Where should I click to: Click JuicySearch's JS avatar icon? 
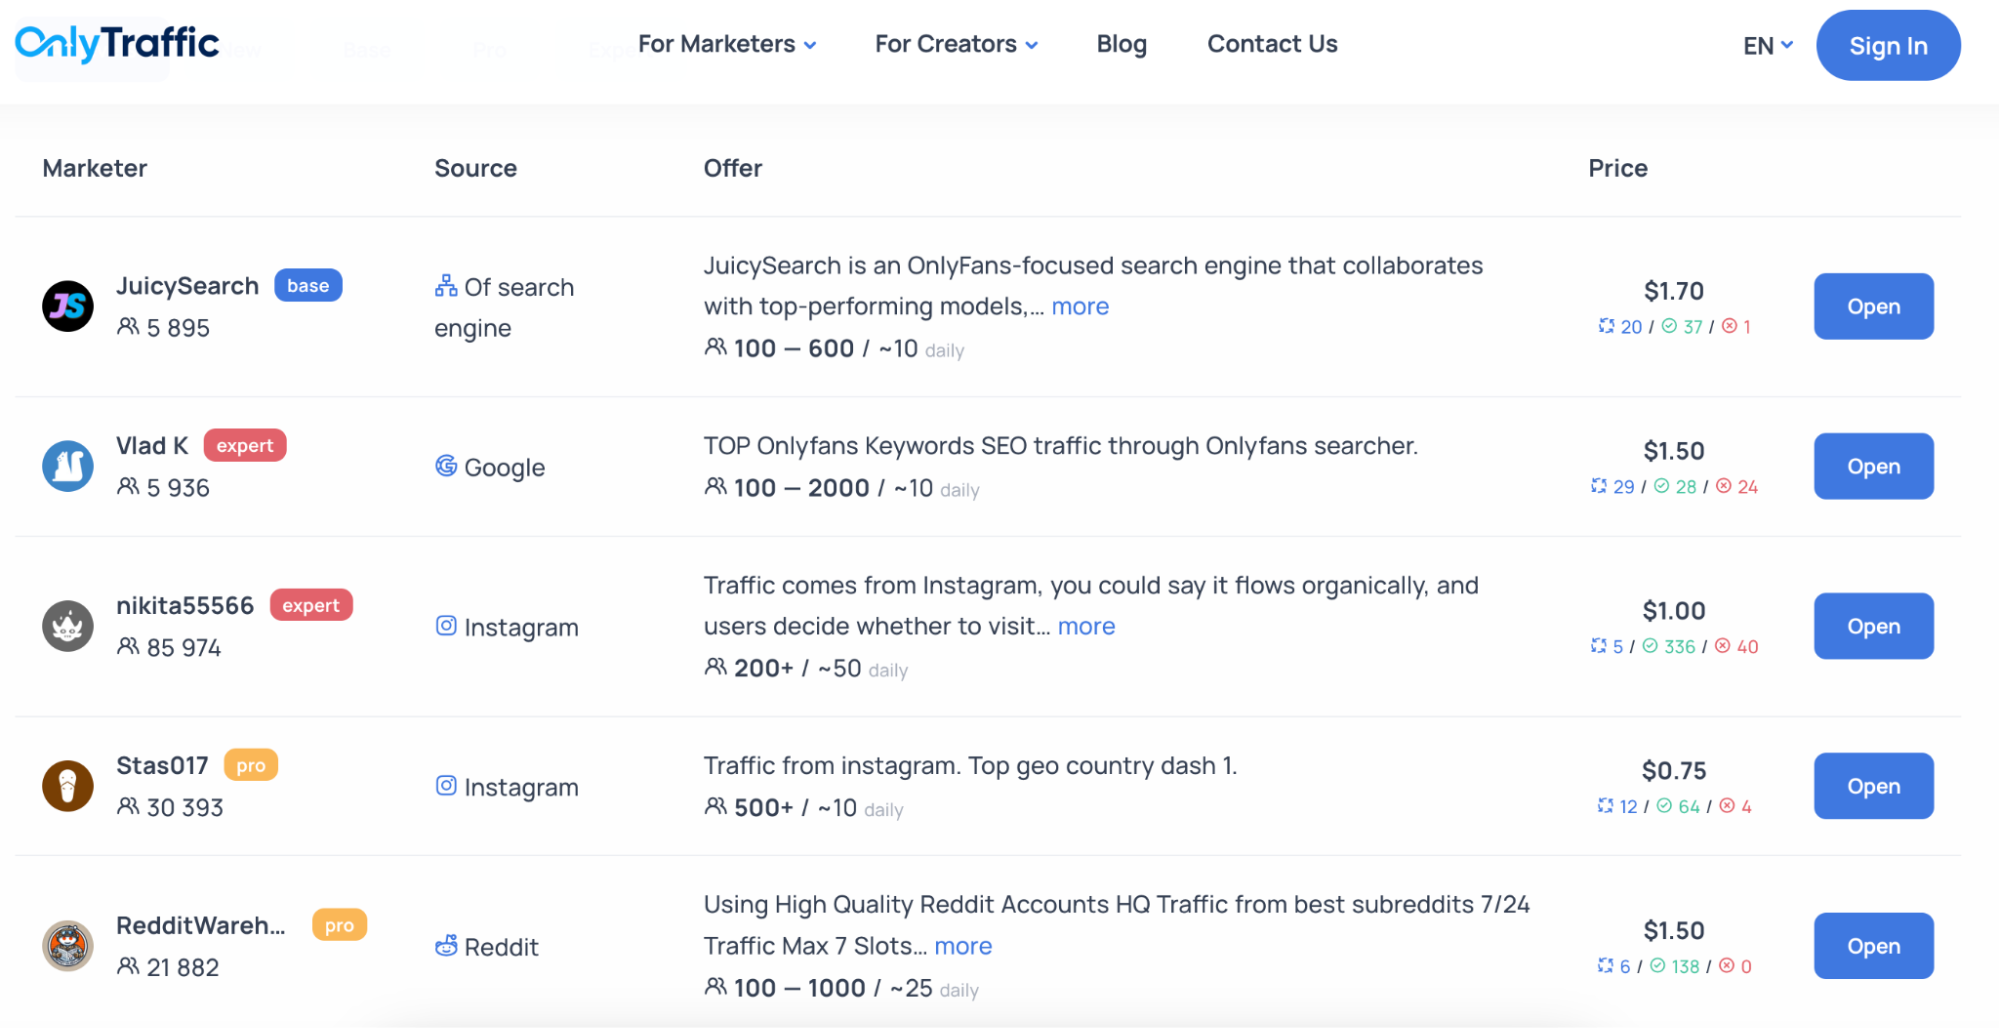[x=68, y=306]
